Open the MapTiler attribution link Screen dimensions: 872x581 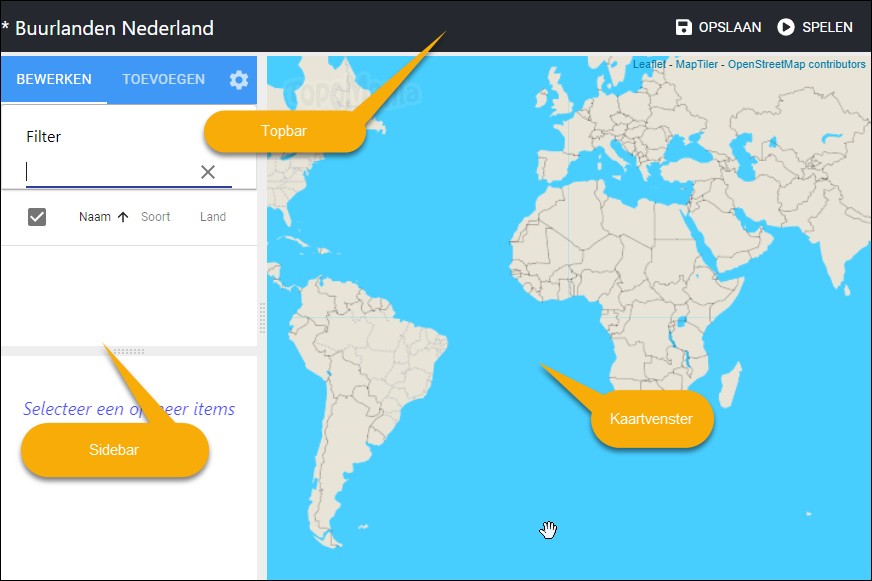pyautogui.click(x=696, y=65)
